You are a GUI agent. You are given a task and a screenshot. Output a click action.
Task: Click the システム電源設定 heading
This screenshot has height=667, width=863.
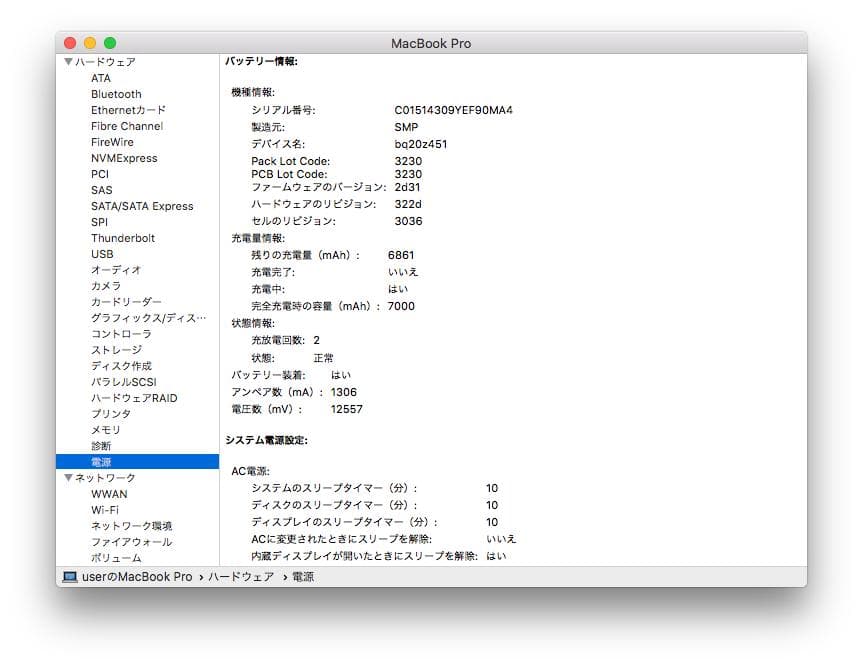266,440
